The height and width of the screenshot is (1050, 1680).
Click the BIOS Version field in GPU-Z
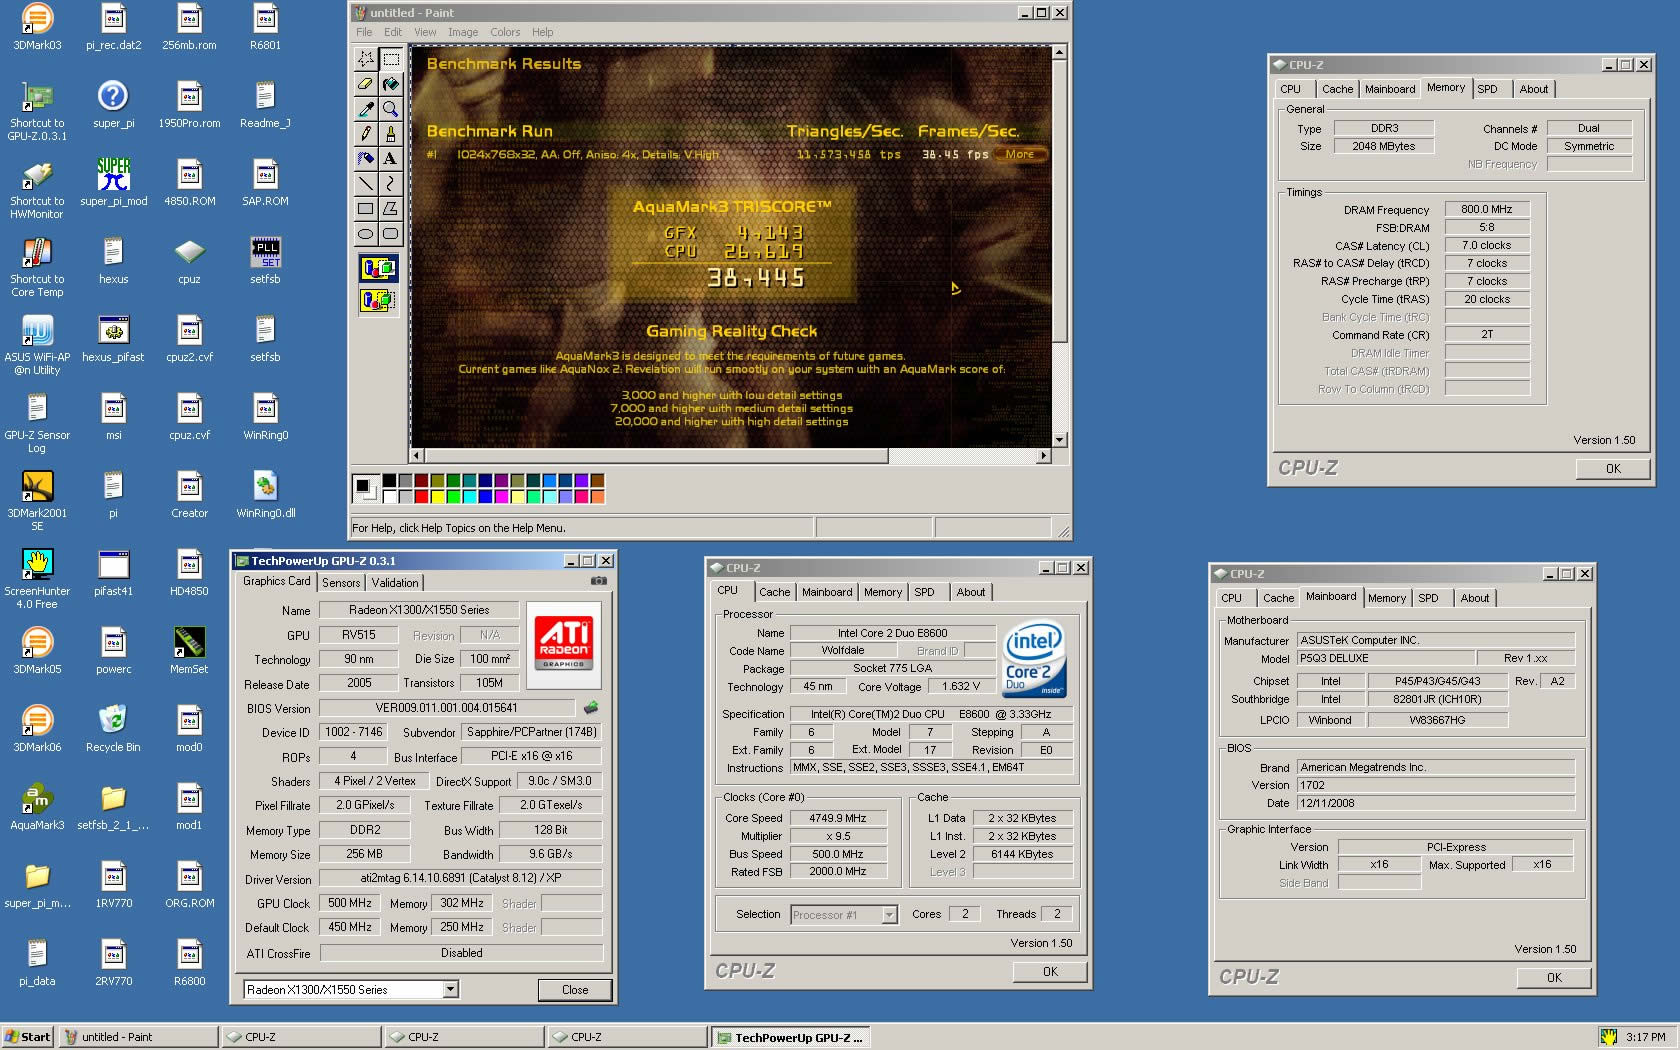coord(446,708)
